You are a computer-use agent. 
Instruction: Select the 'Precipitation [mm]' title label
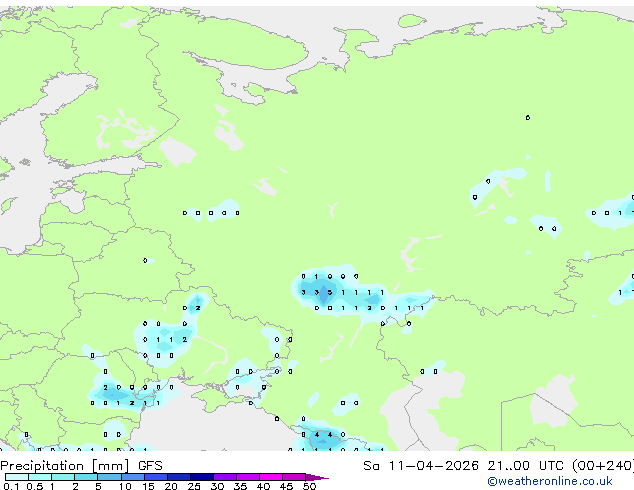[65, 466]
